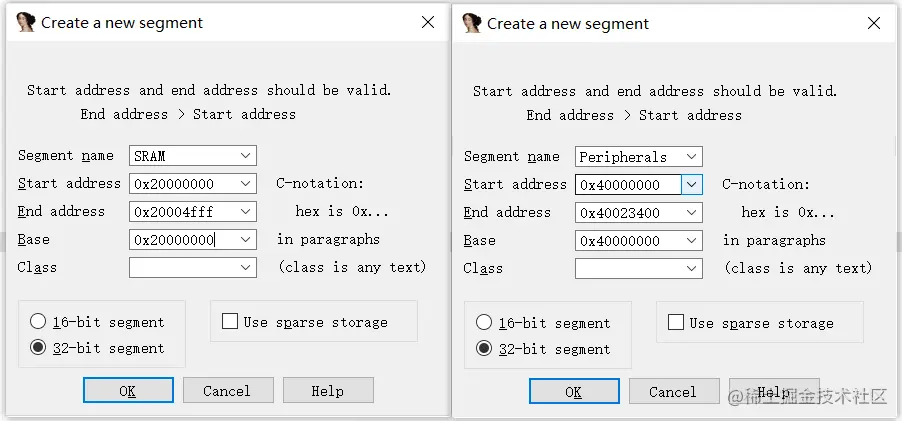Viewport: 902px width, 421px height.
Task: Open Base dropdown in Peripherals dialog
Action: [x=691, y=240]
